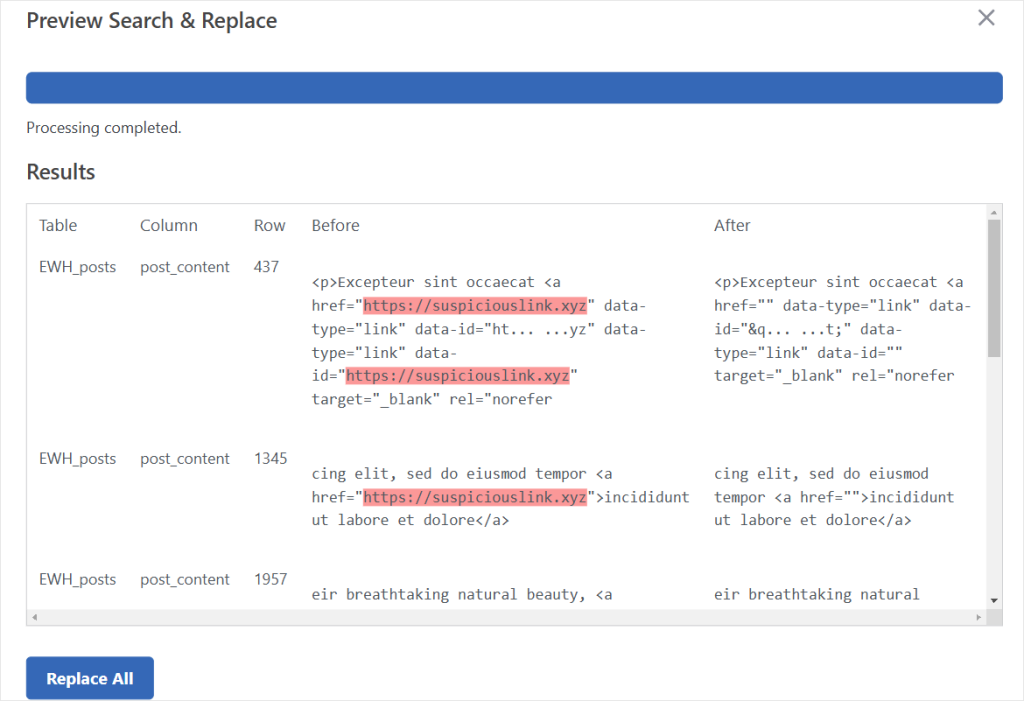The width and height of the screenshot is (1024, 701).
Task: Click the highlighted suspiciouslink URL in row 1345
Action: [x=474, y=497]
